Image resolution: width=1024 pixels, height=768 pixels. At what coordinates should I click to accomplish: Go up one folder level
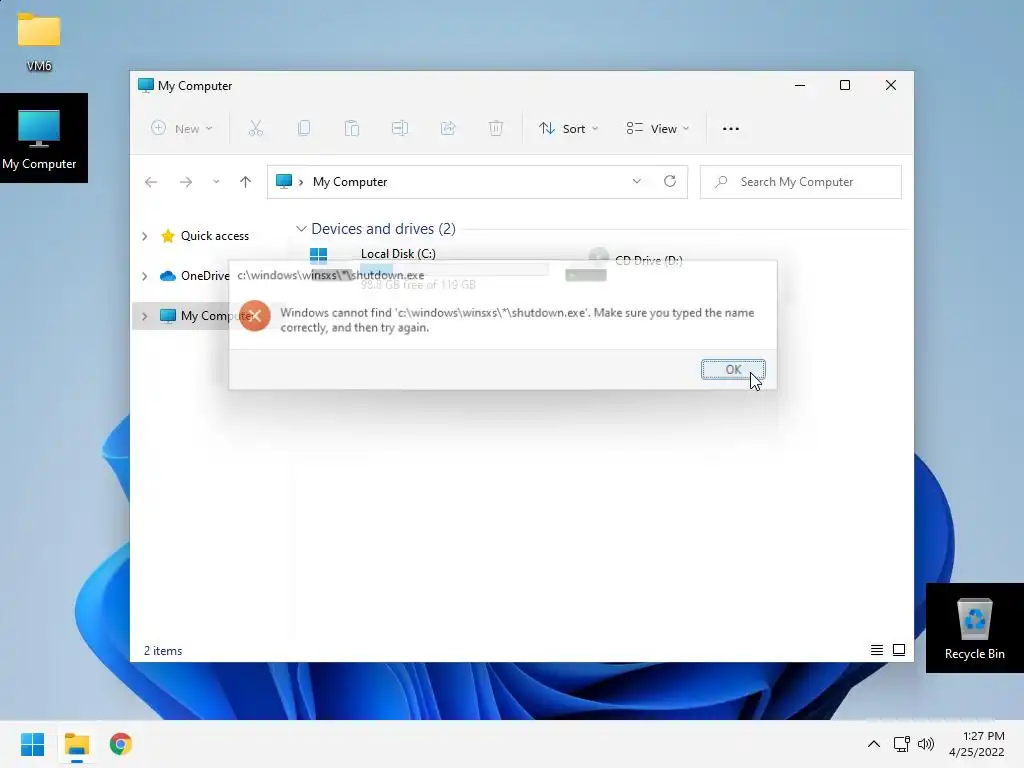pyautogui.click(x=246, y=182)
